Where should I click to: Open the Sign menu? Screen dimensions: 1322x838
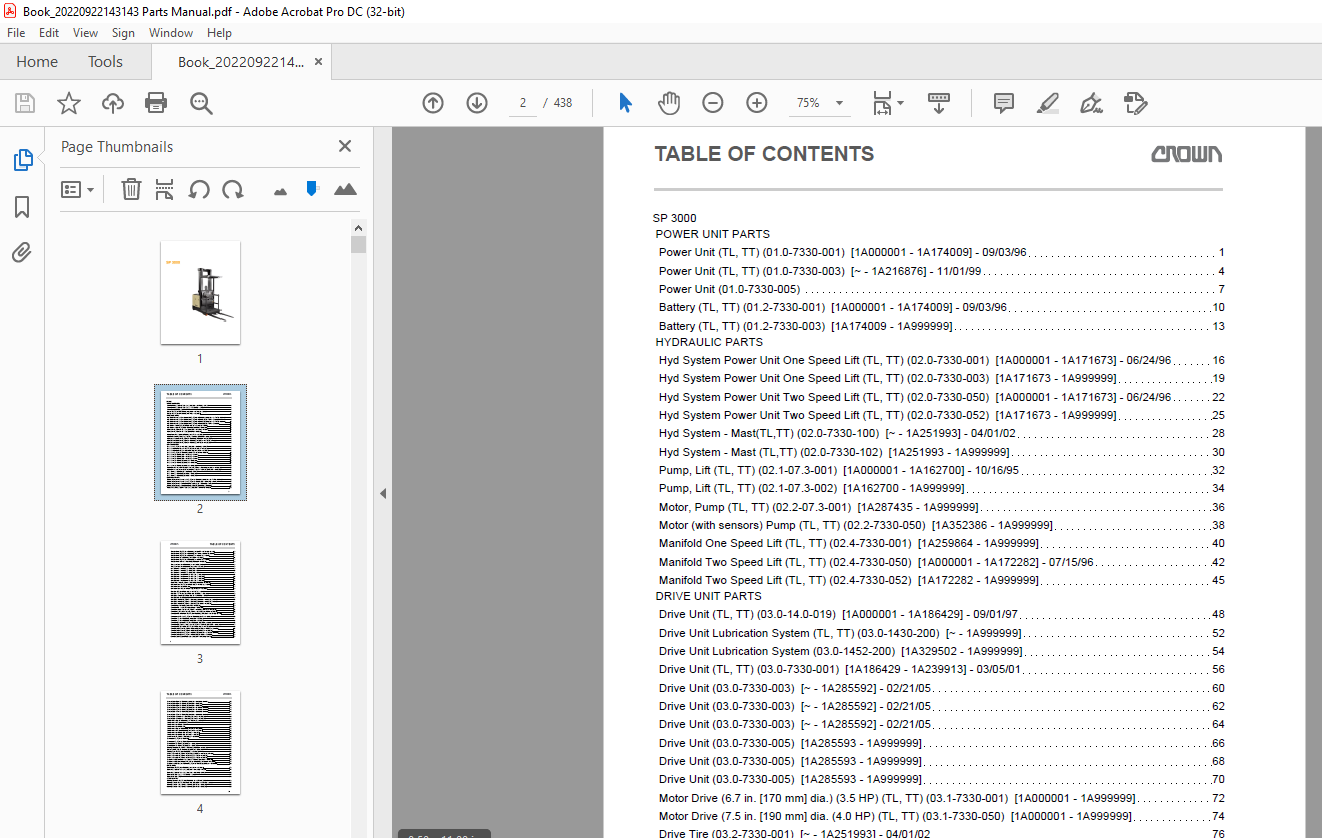point(123,33)
